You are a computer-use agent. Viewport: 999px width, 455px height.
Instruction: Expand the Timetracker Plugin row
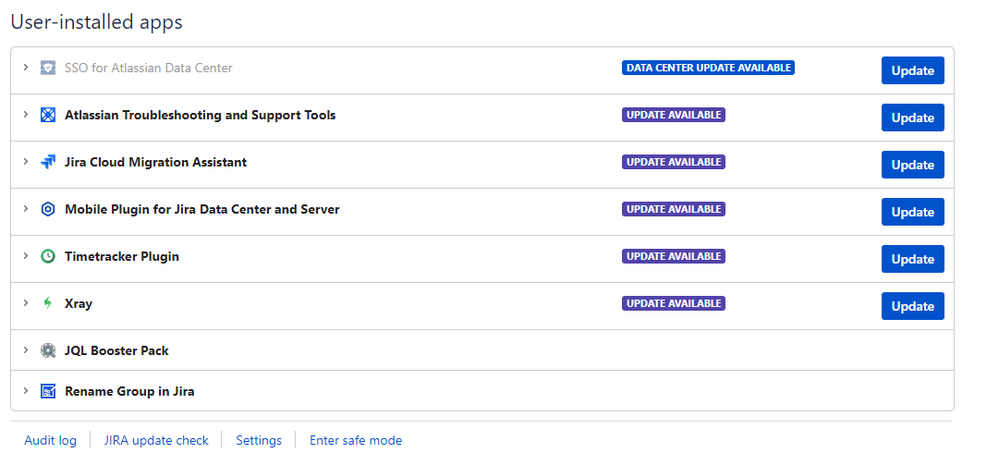click(x=25, y=256)
